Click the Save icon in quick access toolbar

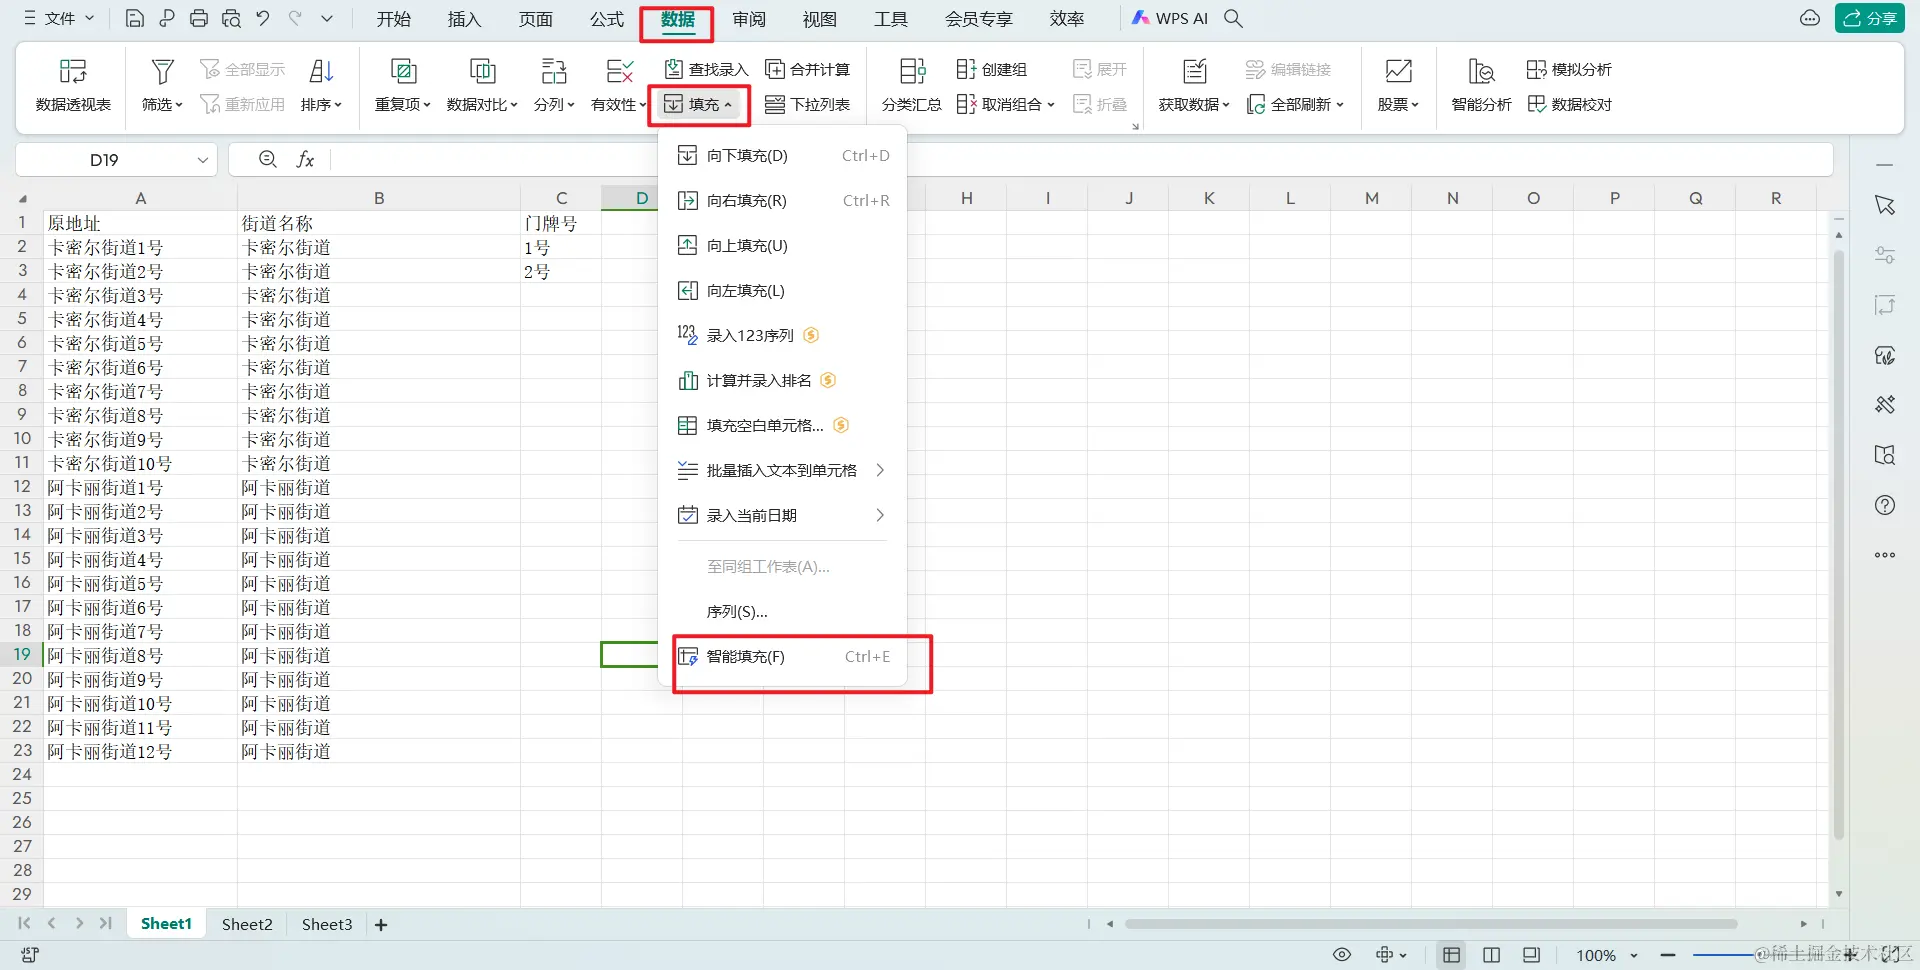(134, 18)
